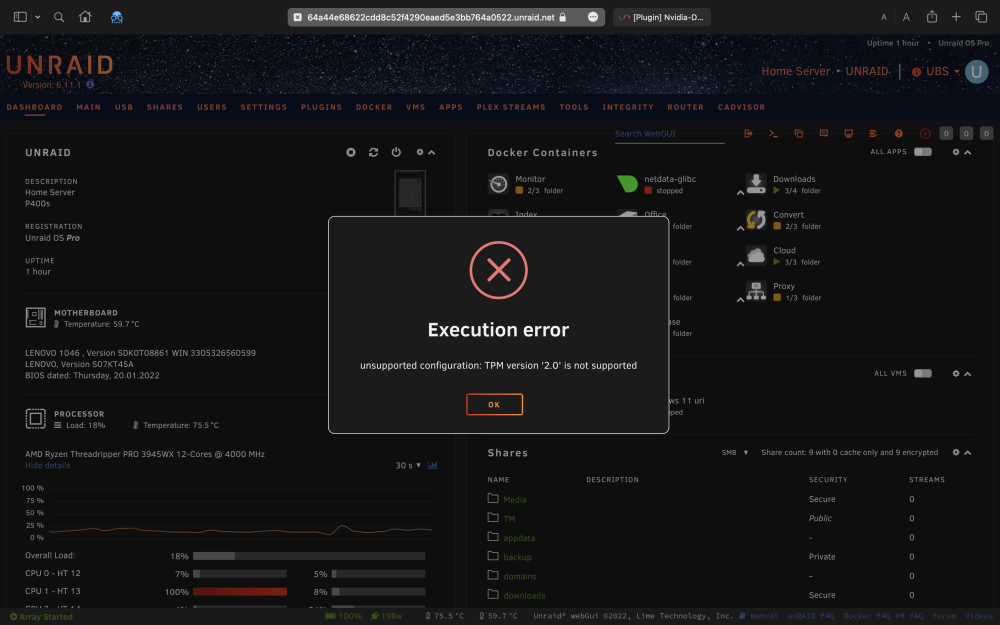Screen dimensions: 1000x625
Task: Click Hide details link under processor
Action: (48, 466)
